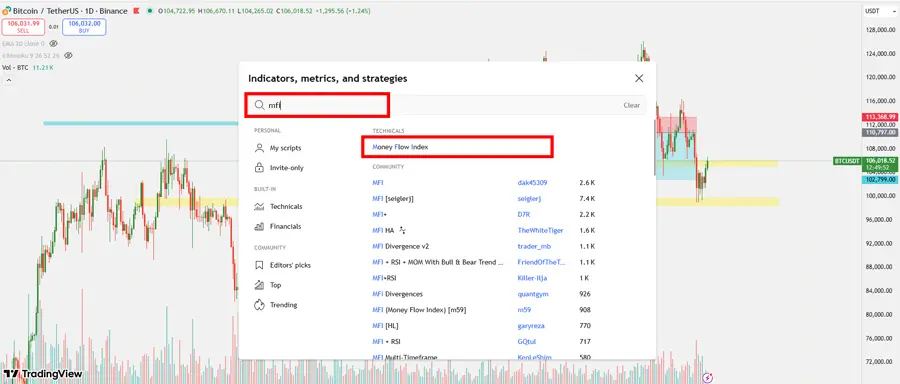The height and width of the screenshot is (384, 900).
Task: Select the MFI+ community script
Action: pos(379,214)
